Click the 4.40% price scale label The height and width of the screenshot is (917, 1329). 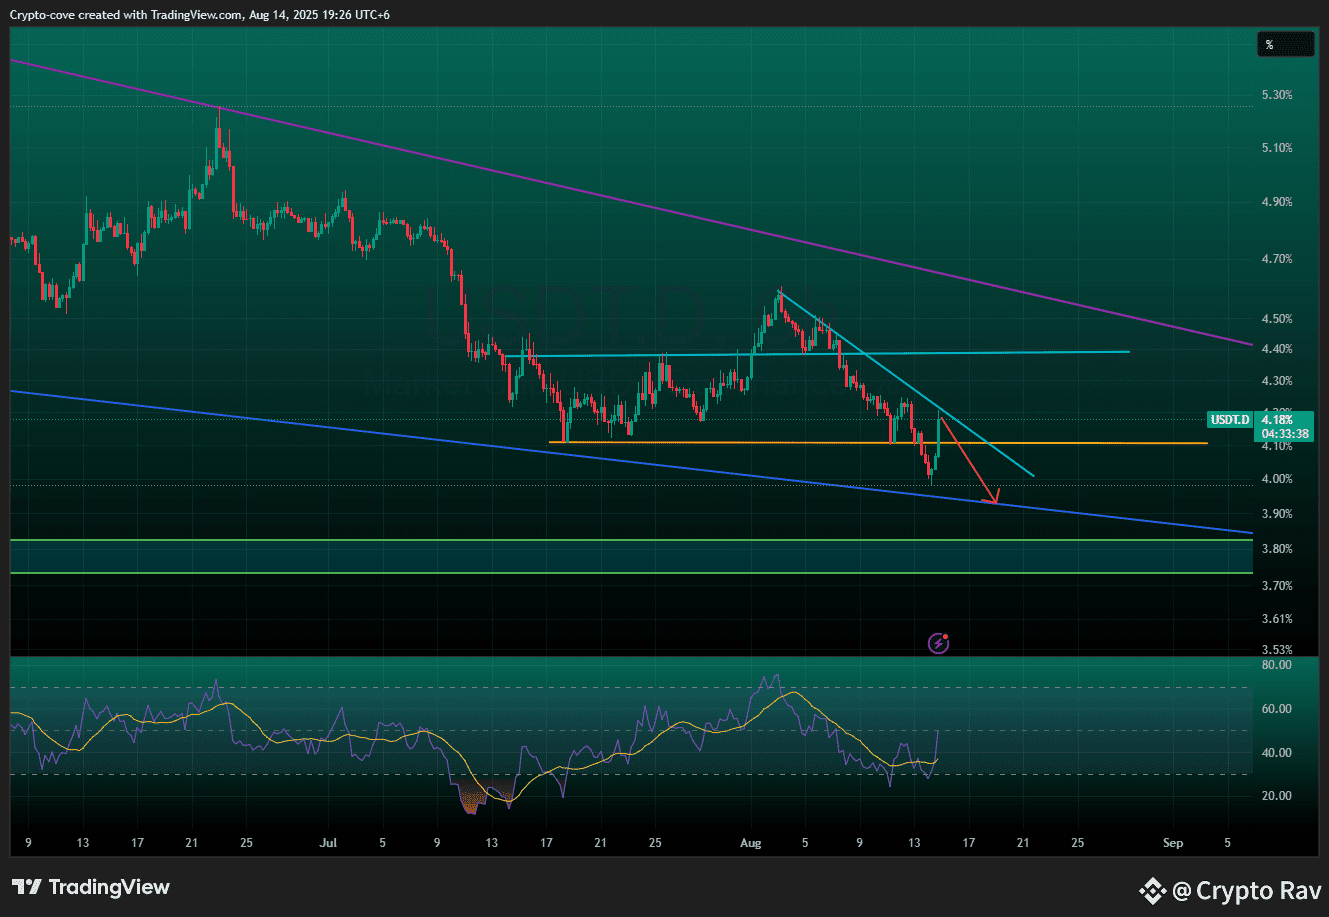1277,349
